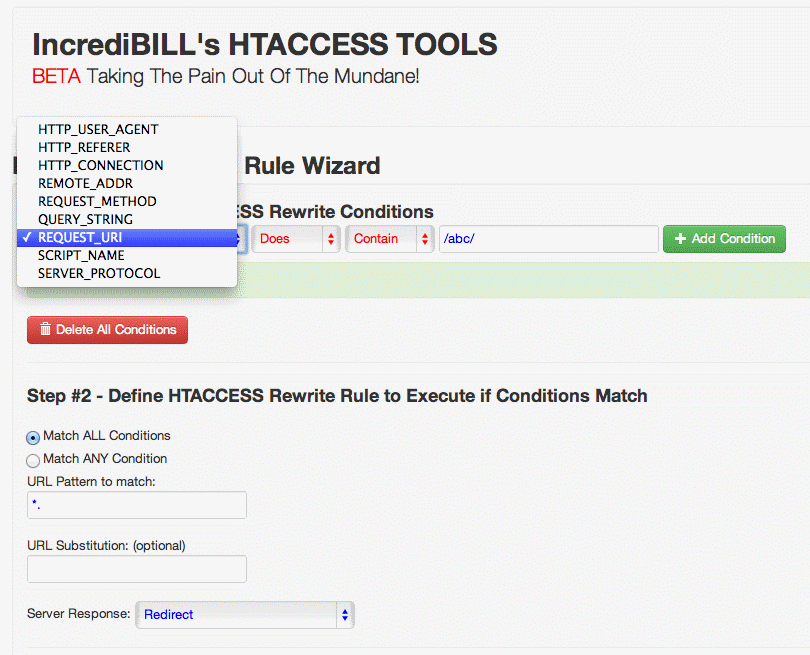
Task: Open the Does dropdown
Action: (296, 239)
